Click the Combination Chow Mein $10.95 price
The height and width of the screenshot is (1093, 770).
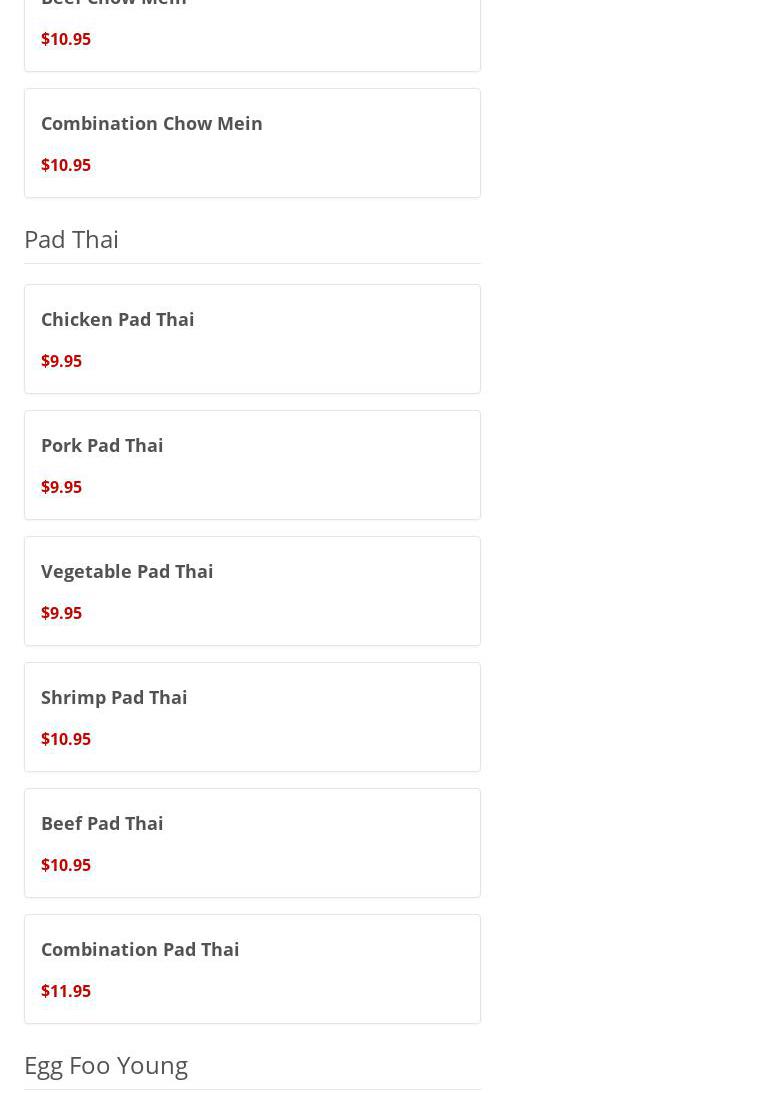[66, 165]
